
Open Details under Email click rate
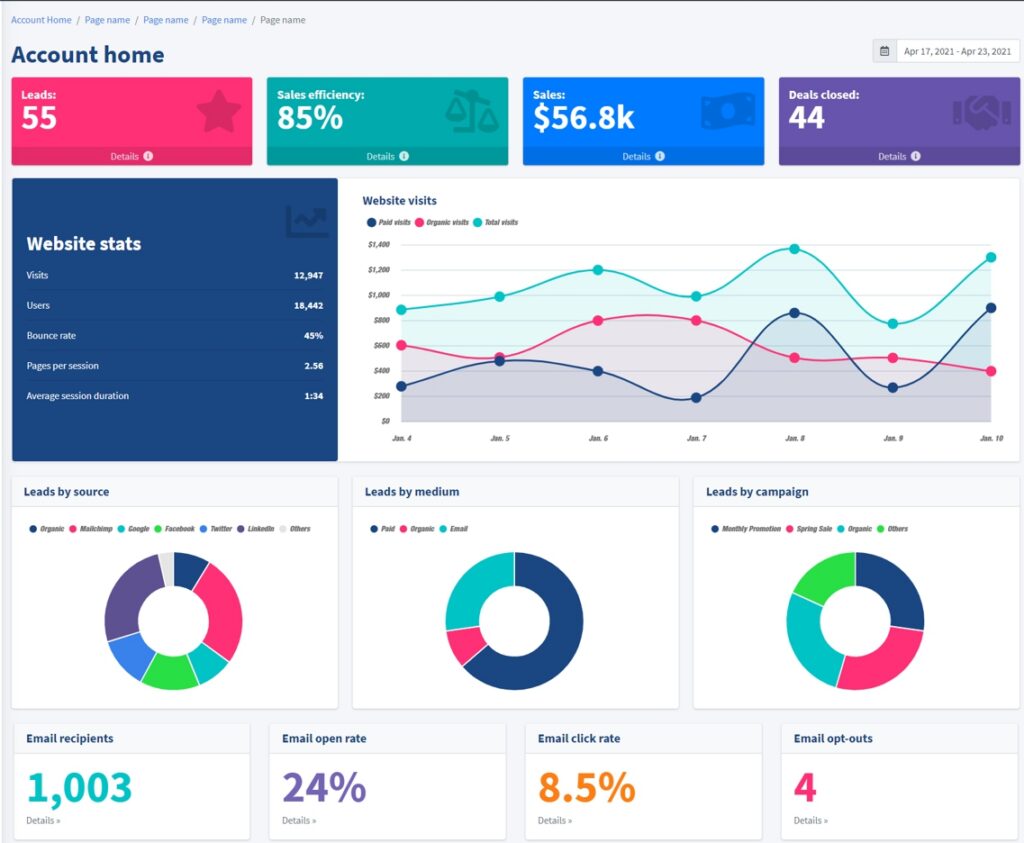(555, 821)
